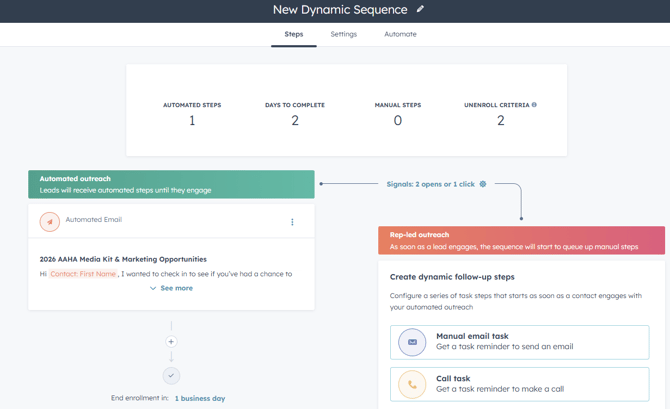Click the pencil icon to rename sequence
Image resolution: width=670 pixels, height=409 pixels.
[x=420, y=10]
